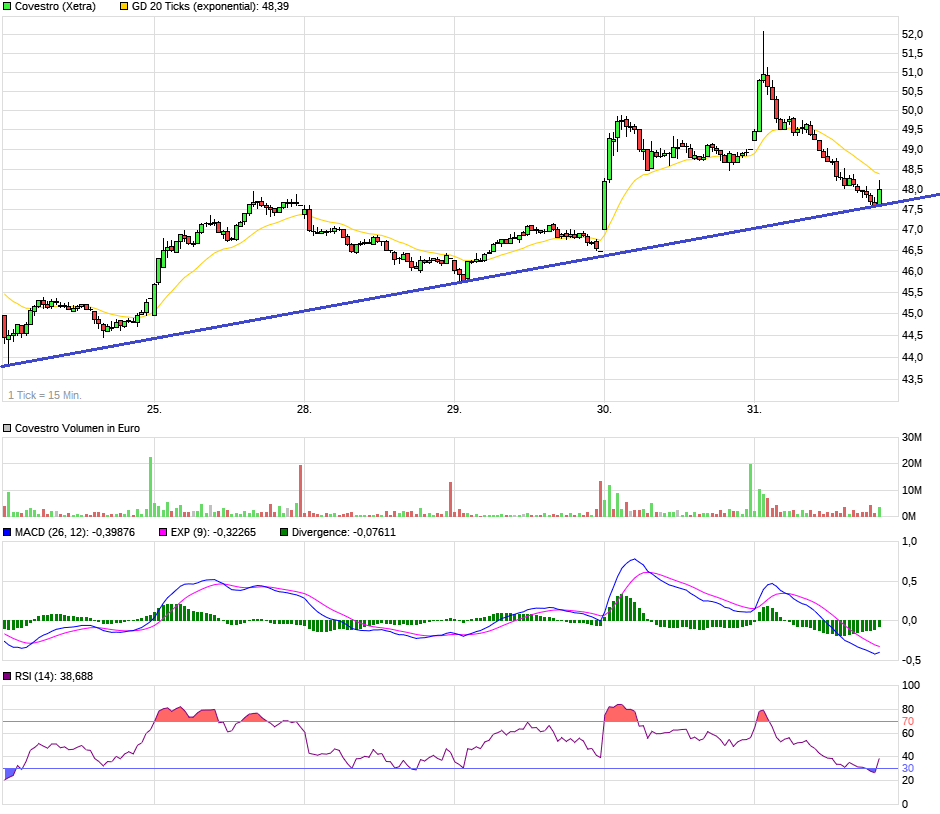Viewport: 940px width, 814px height.
Task: Click the blue MACD legend swatch
Action: tap(7, 532)
